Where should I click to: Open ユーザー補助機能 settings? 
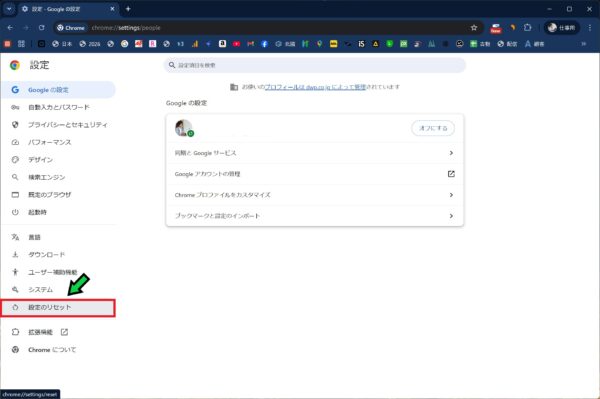coord(58,272)
